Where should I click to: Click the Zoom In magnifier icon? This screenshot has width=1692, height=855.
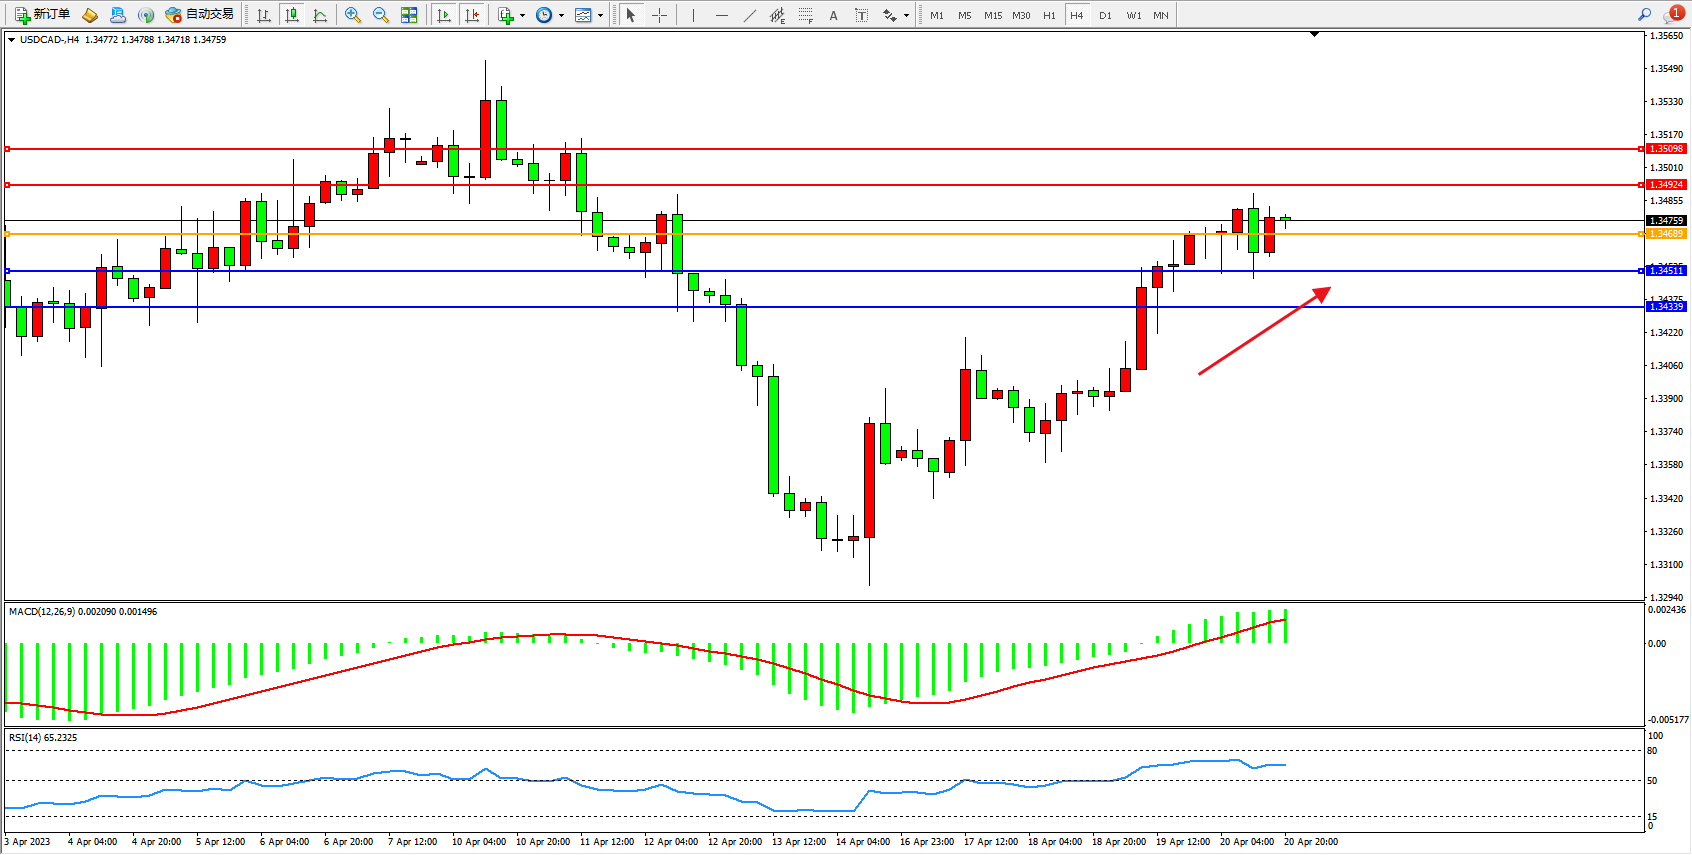[353, 15]
